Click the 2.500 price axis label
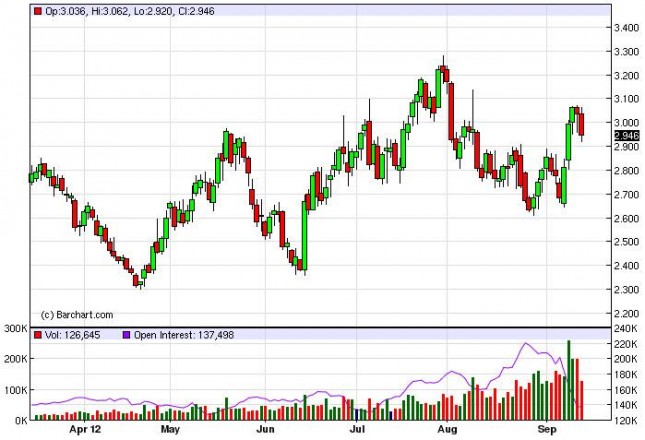This screenshot has width=645, height=440. pyautogui.click(x=626, y=241)
